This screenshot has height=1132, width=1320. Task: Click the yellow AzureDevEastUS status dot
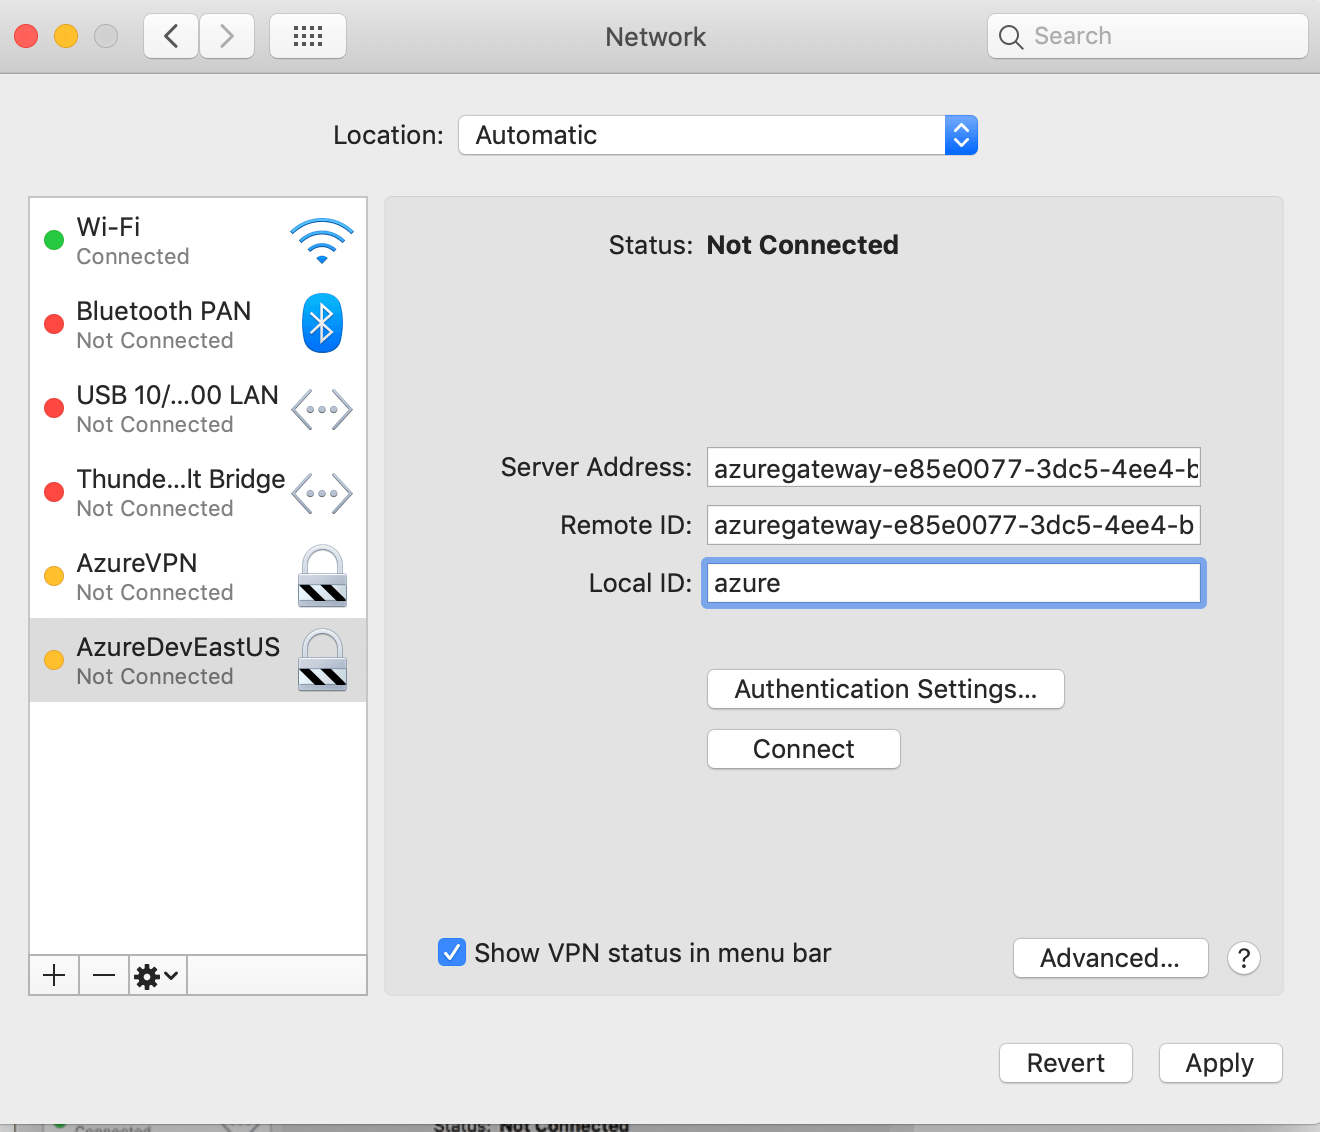(54, 660)
